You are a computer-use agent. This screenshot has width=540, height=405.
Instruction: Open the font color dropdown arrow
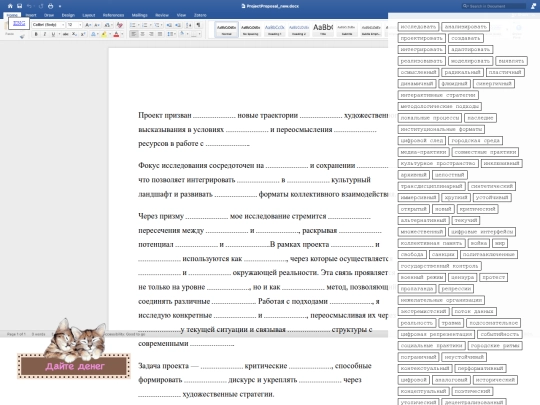tap(122, 34)
